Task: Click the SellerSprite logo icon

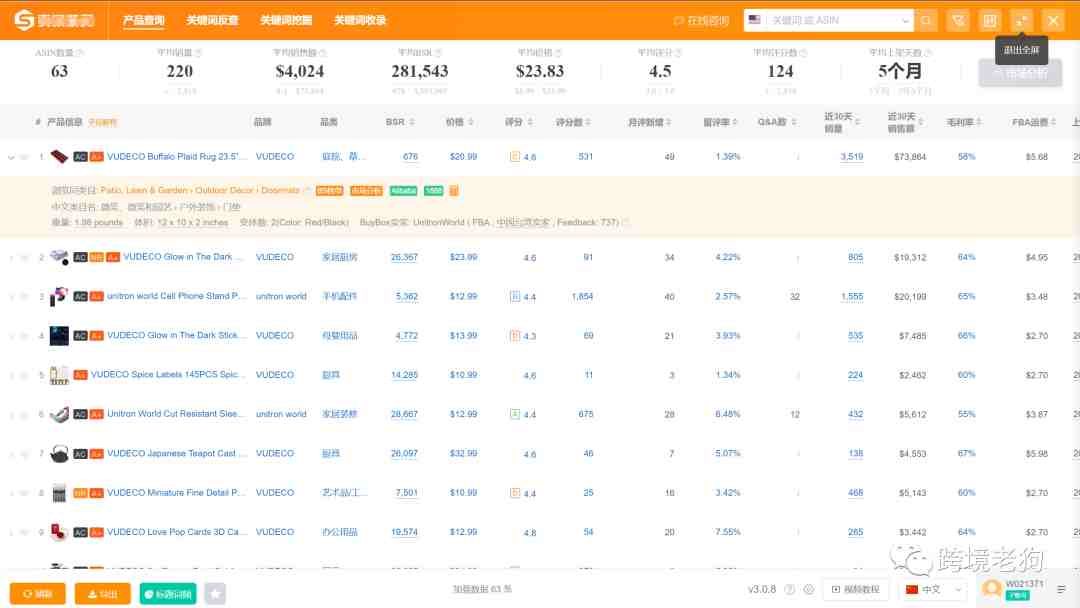Action: pyautogui.click(x=24, y=20)
